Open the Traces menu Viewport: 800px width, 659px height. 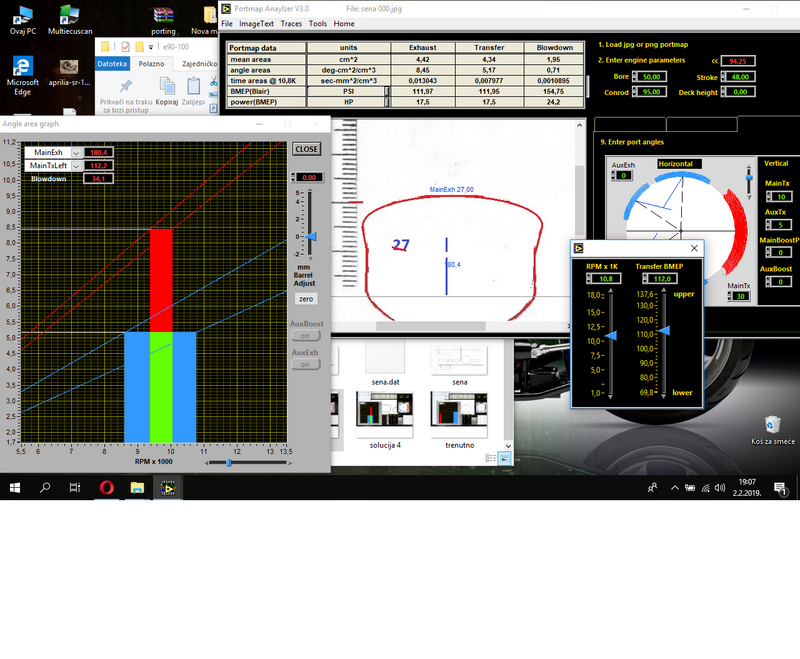[x=291, y=23]
